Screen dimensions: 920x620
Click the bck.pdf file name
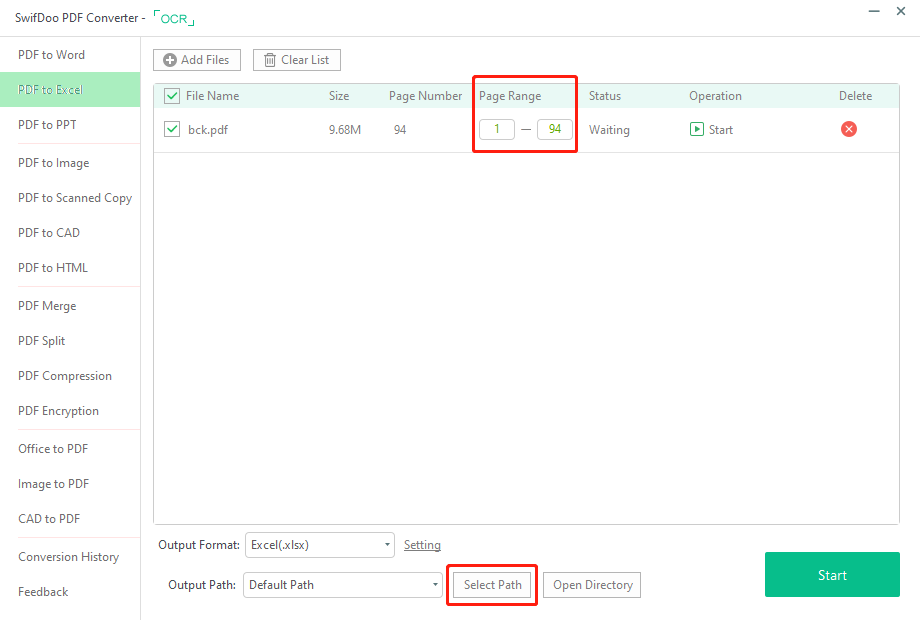(208, 130)
